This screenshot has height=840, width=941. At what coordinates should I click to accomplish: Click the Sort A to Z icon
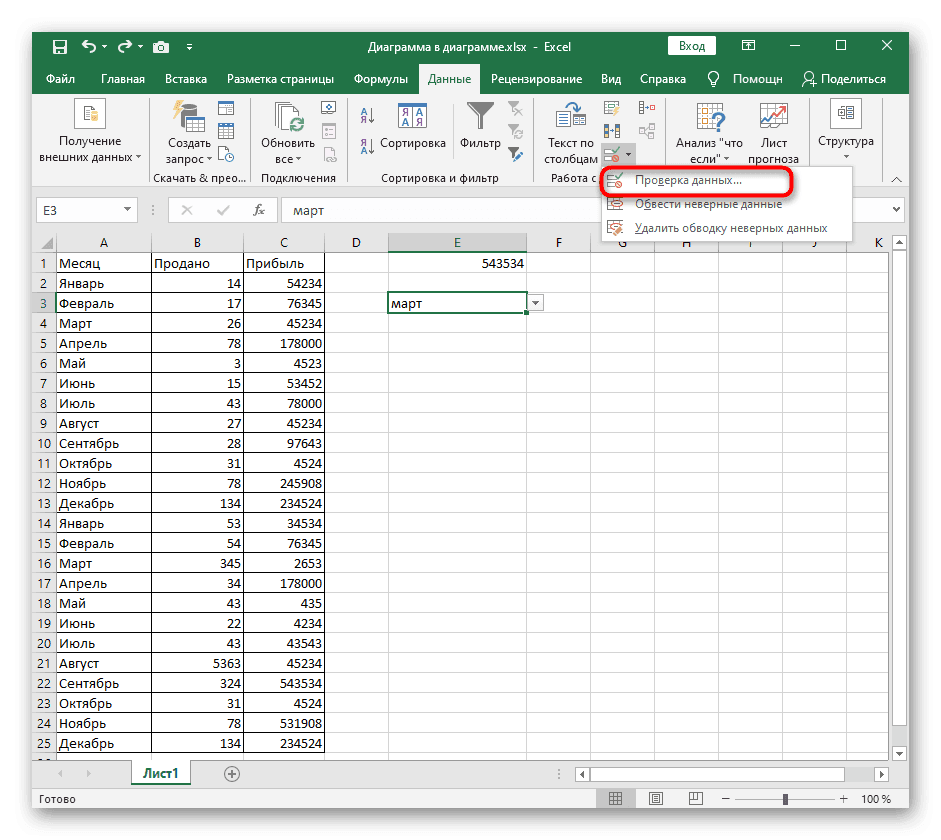point(366,117)
